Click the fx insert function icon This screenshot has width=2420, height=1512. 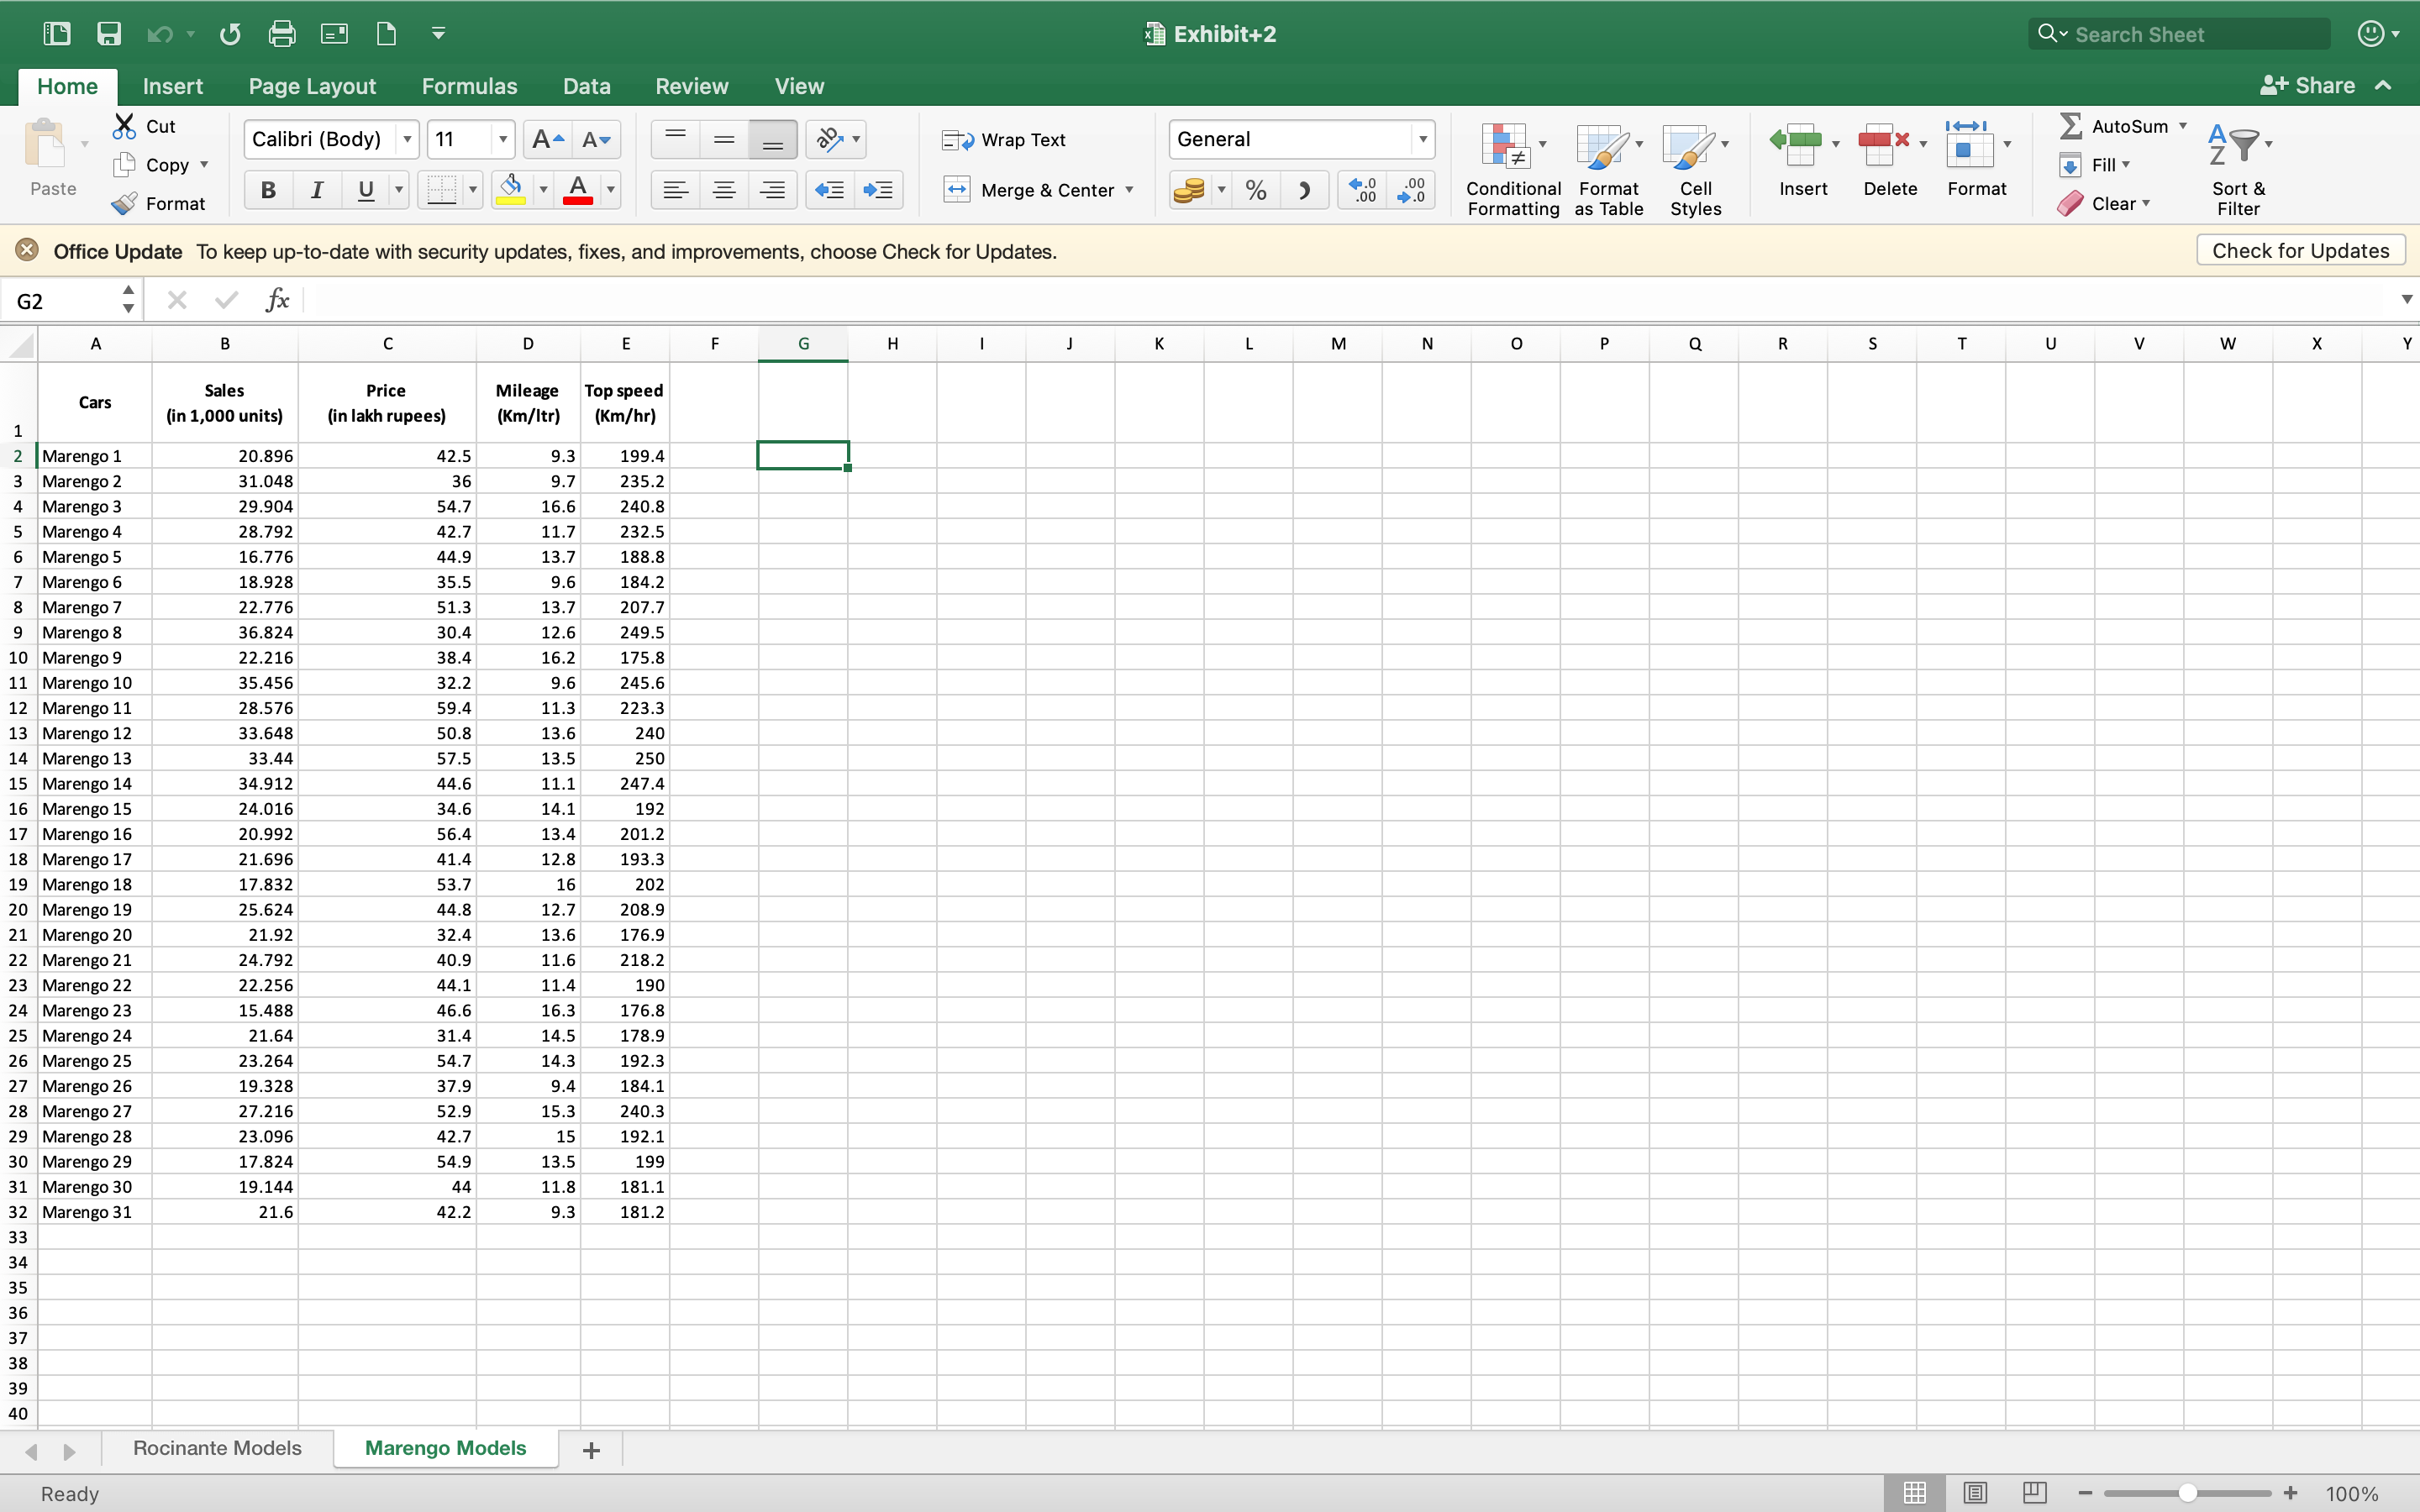277,300
